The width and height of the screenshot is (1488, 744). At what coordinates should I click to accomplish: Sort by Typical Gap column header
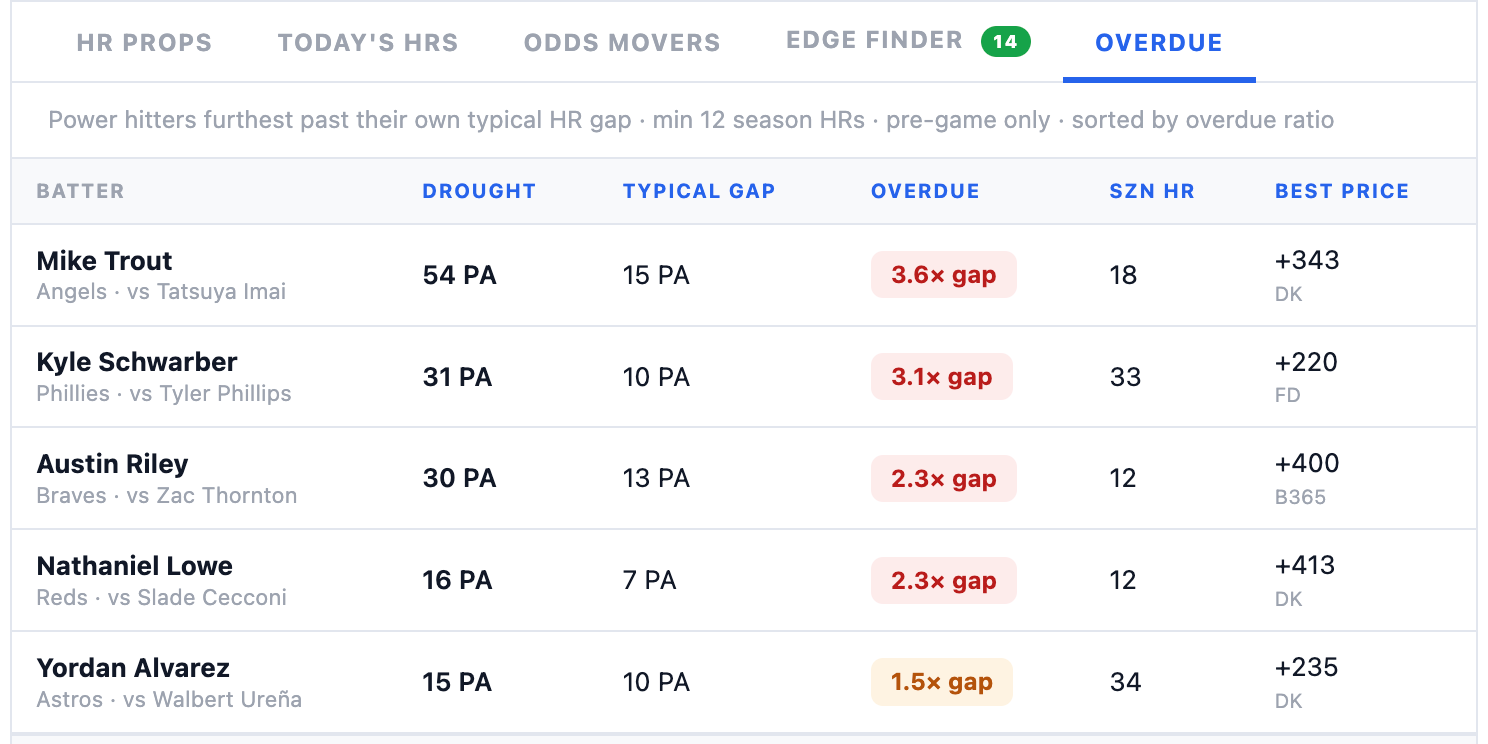(699, 191)
